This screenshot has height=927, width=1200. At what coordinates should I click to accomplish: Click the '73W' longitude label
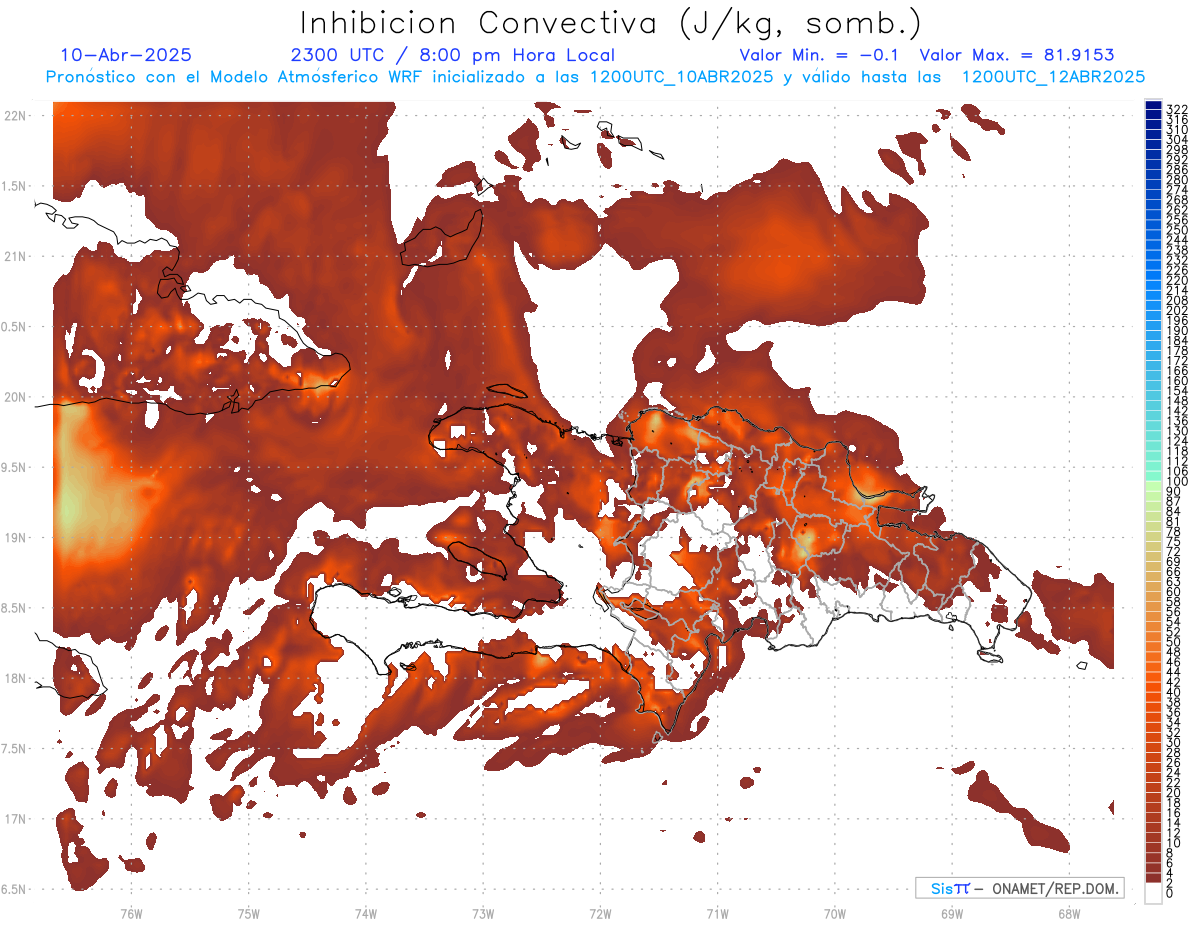(x=483, y=913)
